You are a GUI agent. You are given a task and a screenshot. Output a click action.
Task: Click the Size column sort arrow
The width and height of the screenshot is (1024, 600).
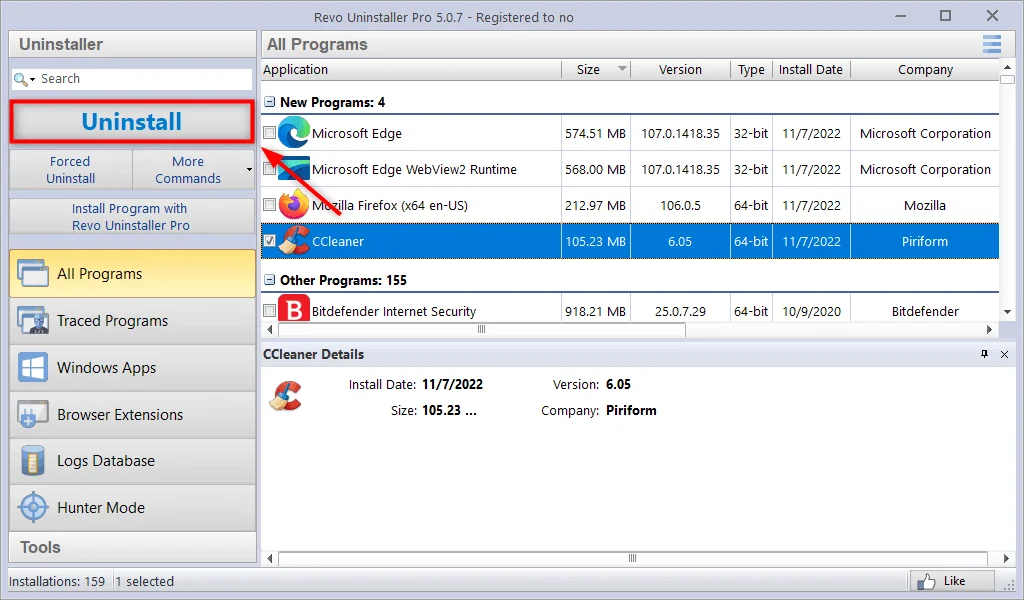pyautogui.click(x=622, y=69)
